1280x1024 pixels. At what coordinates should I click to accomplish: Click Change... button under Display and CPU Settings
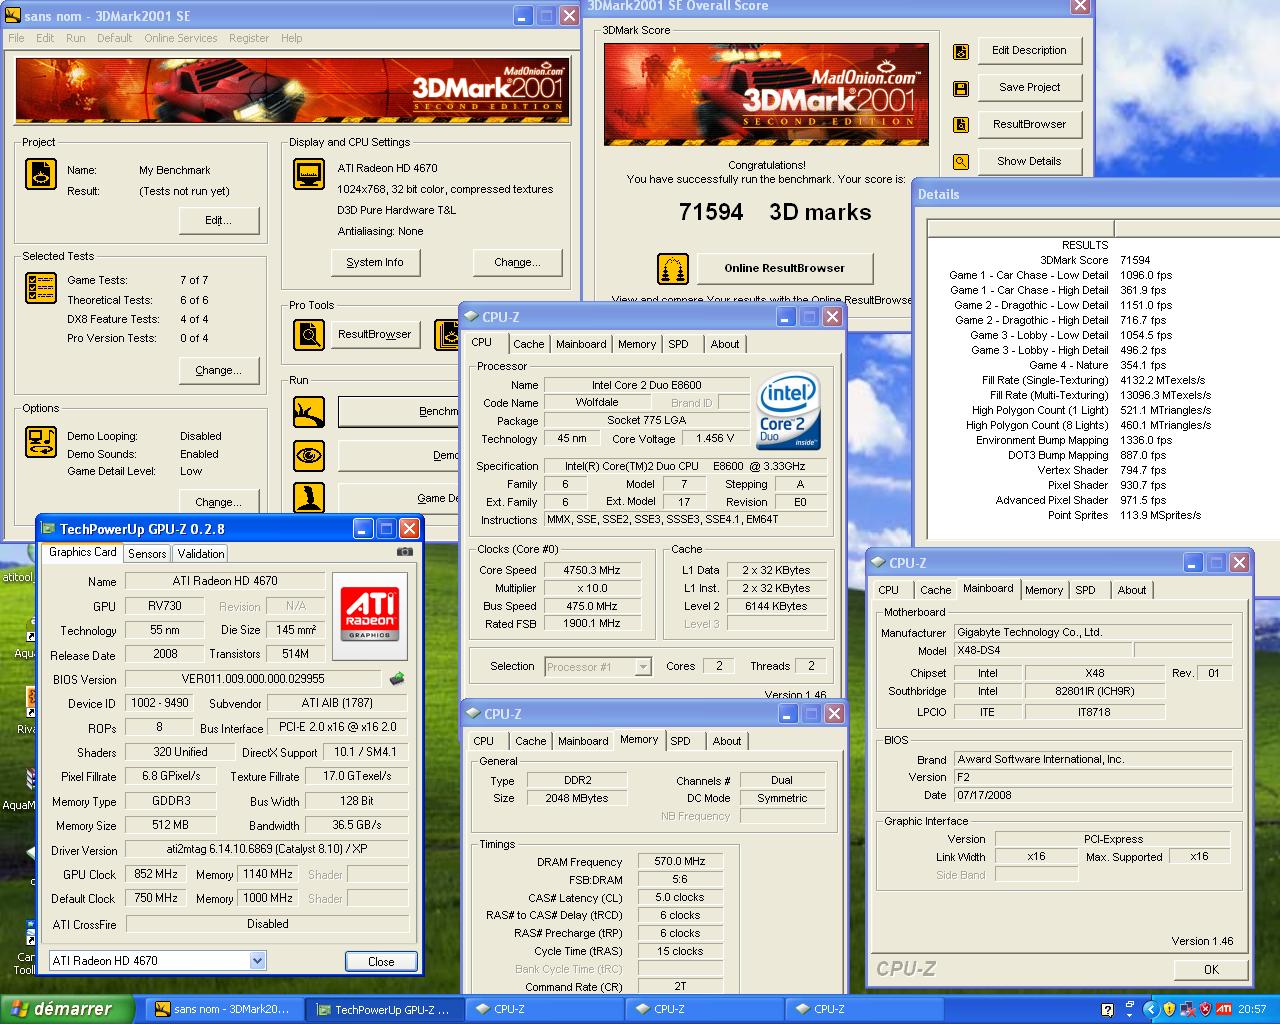click(x=517, y=262)
